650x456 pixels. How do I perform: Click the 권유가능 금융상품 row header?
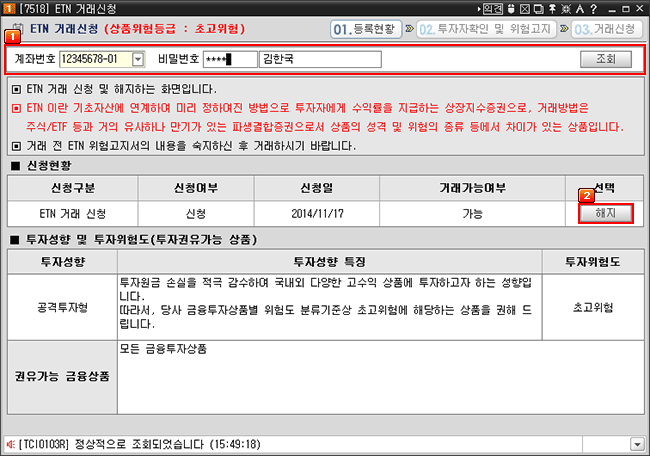click(63, 377)
